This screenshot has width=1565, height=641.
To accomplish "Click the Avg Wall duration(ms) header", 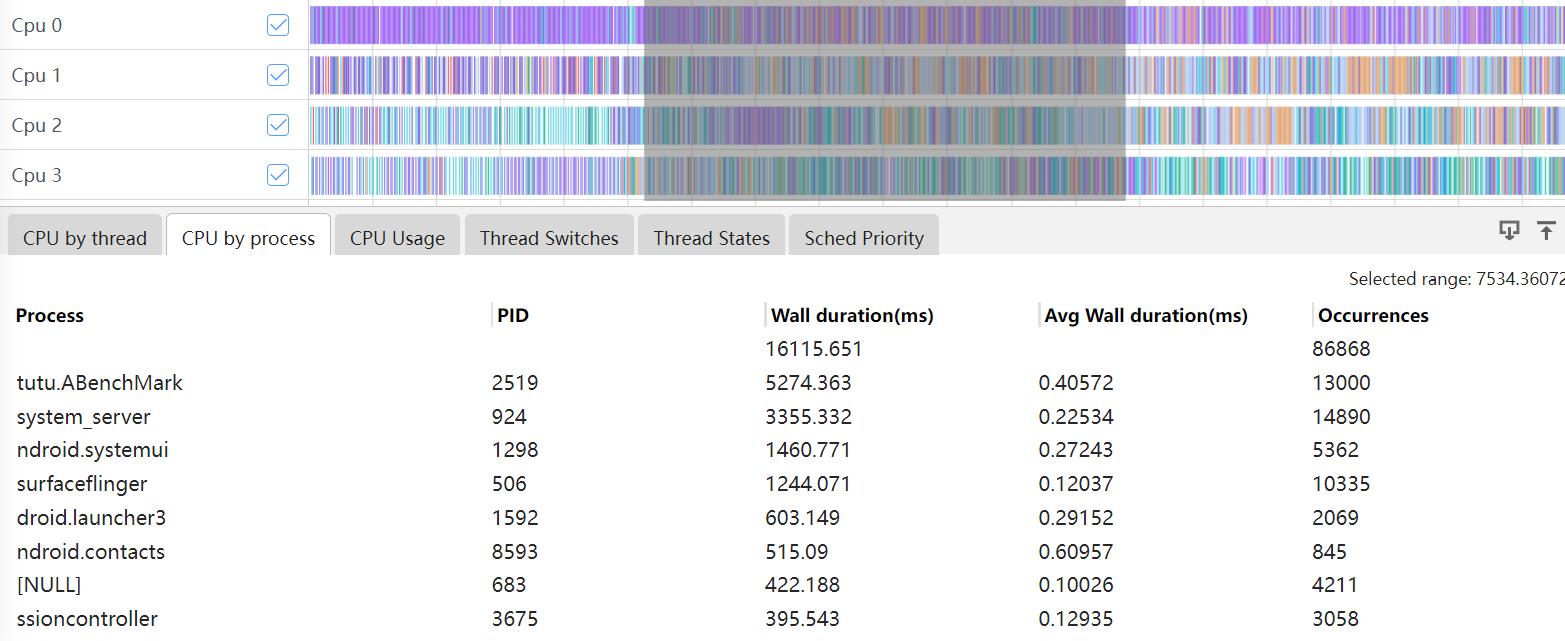I will pyautogui.click(x=1146, y=316).
